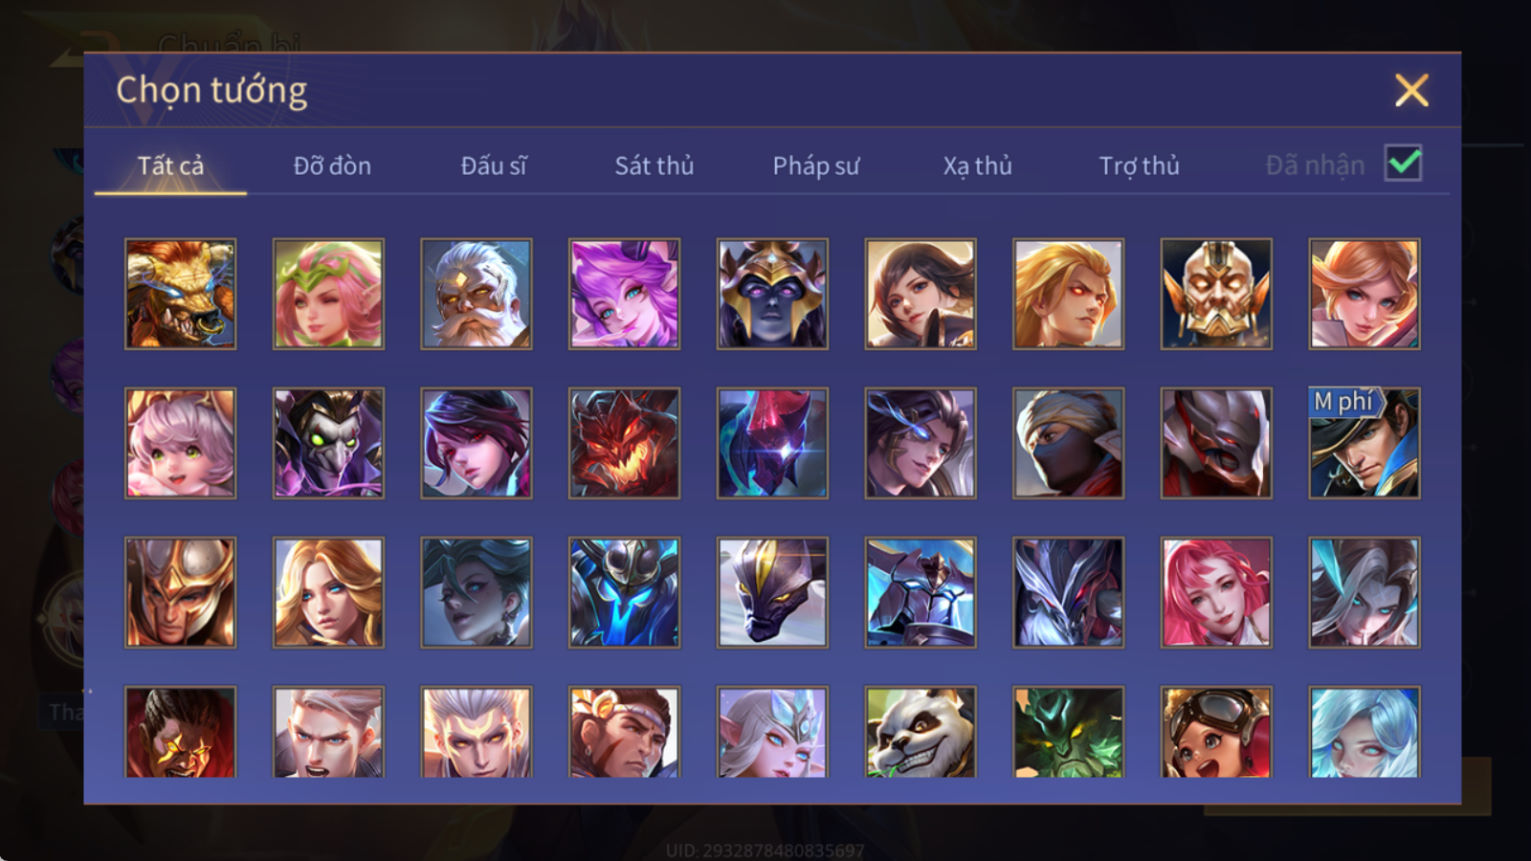Select the panda hero portrait
The width and height of the screenshot is (1531, 861).
coord(920,732)
